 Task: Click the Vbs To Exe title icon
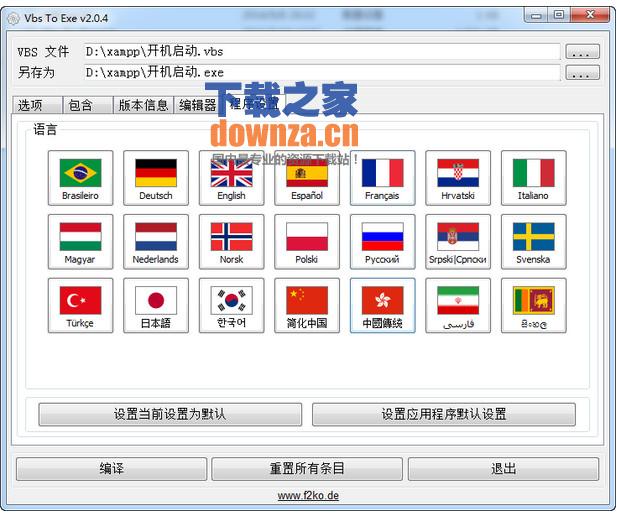pos(13,18)
